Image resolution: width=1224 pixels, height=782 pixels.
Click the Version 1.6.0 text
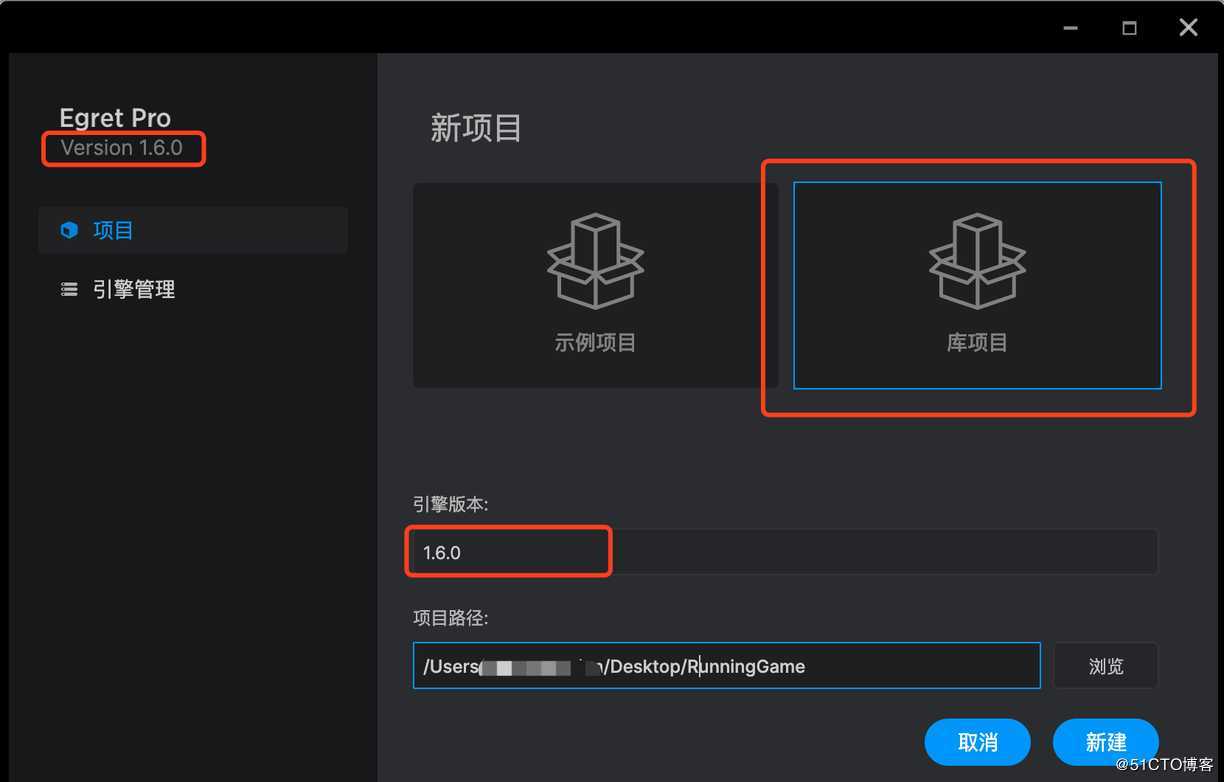click(121, 148)
